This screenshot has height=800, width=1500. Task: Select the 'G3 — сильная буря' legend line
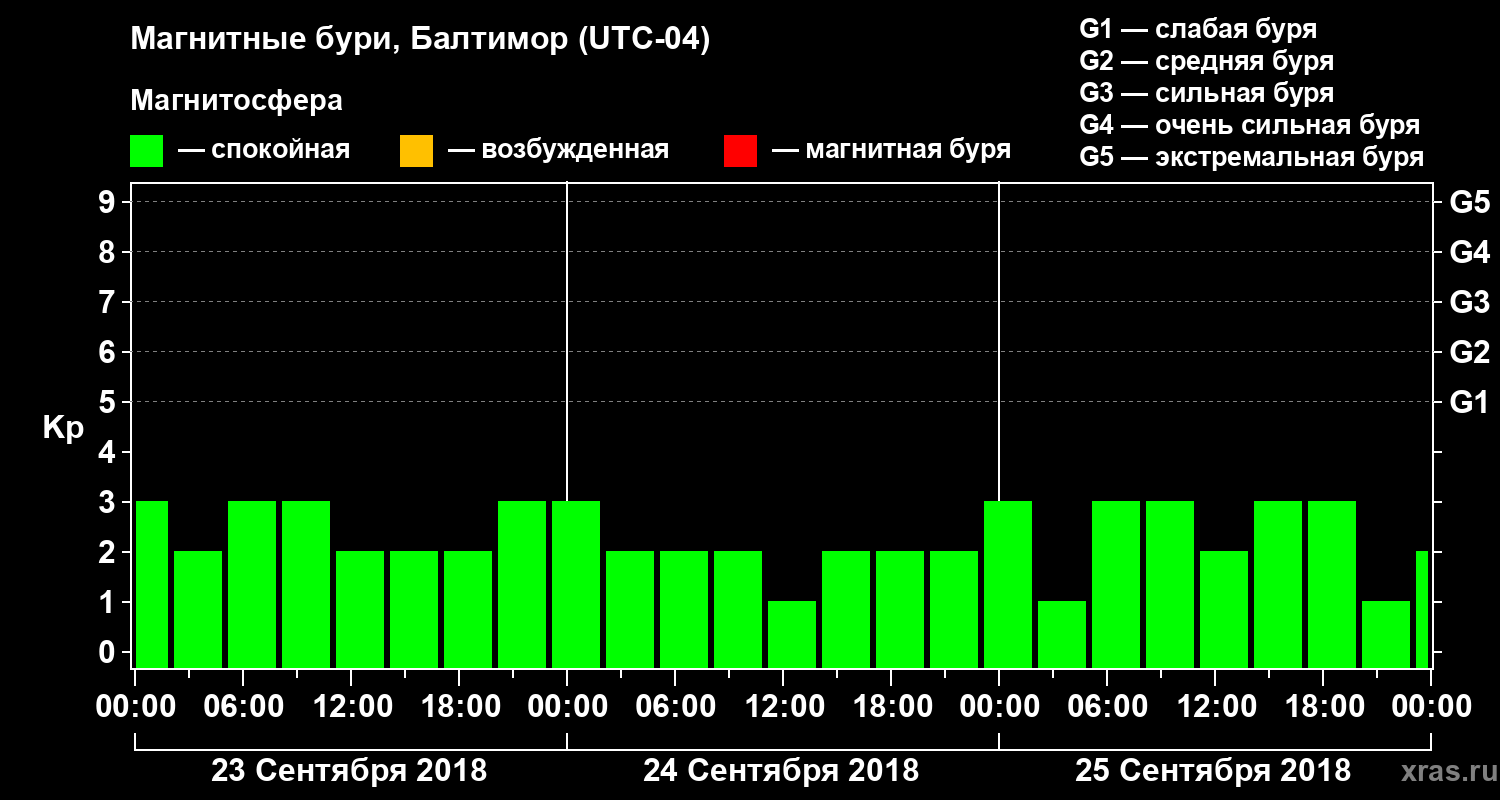coord(1207,93)
